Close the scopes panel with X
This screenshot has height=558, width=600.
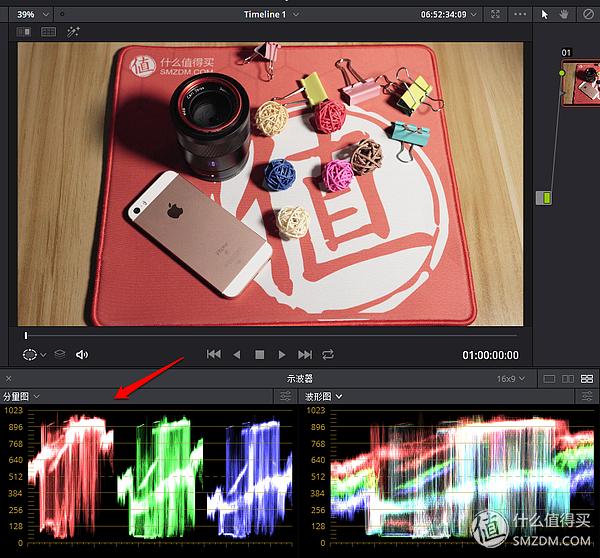(8, 379)
